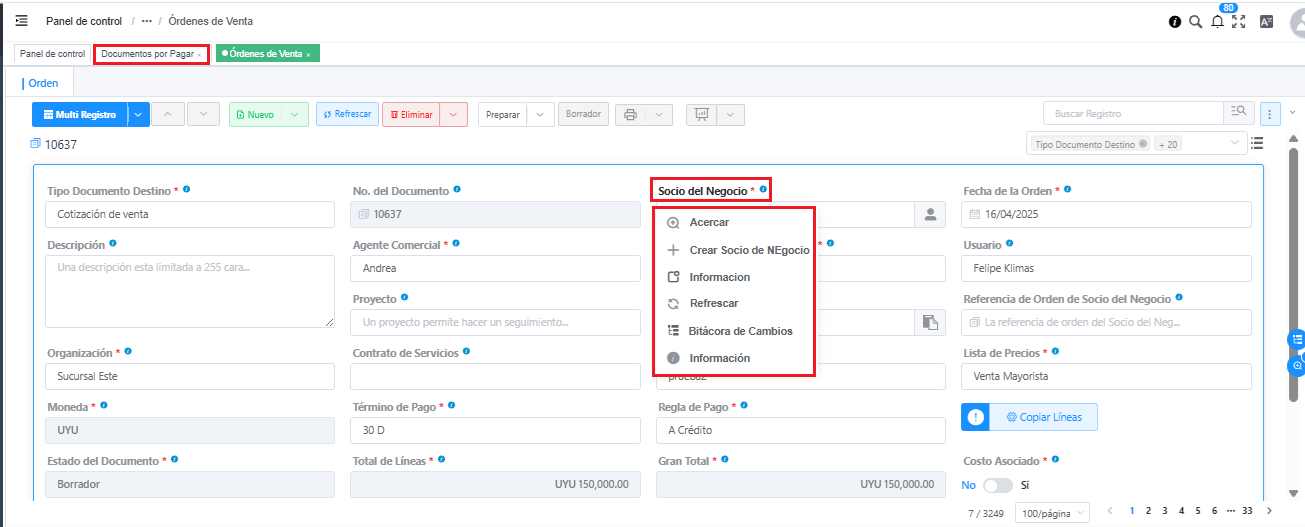Select Crear Socio de Negocio menu option
This screenshot has height=527, width=1305.
748,250
